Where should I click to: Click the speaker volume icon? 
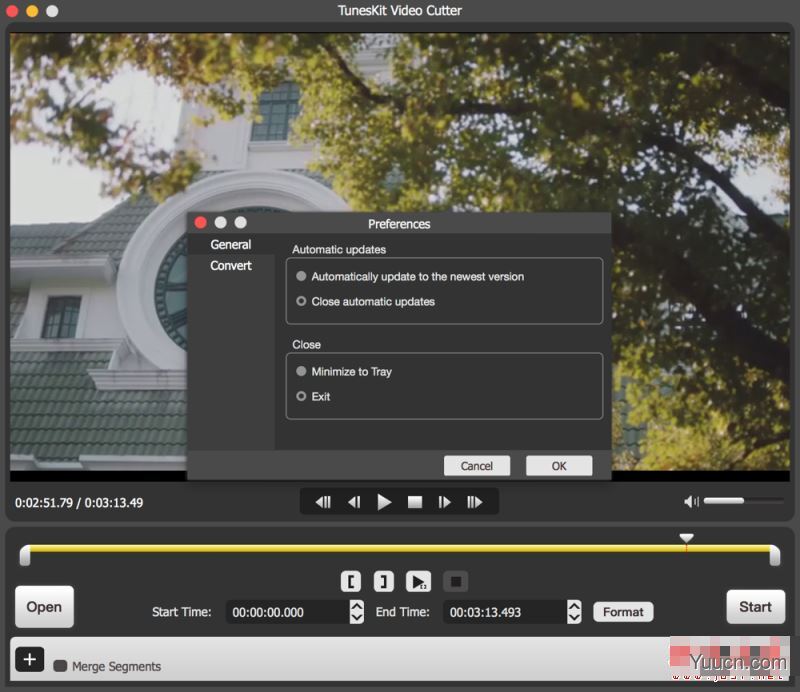691,500
